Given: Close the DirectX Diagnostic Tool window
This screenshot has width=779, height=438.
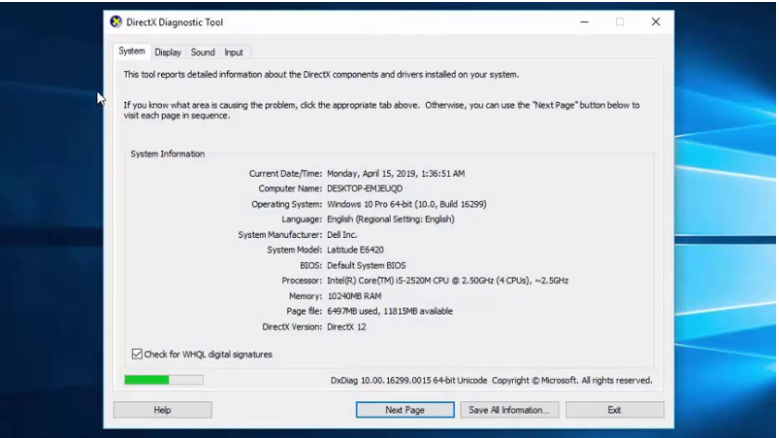Looking at the screenshot, I should (655, 22).
